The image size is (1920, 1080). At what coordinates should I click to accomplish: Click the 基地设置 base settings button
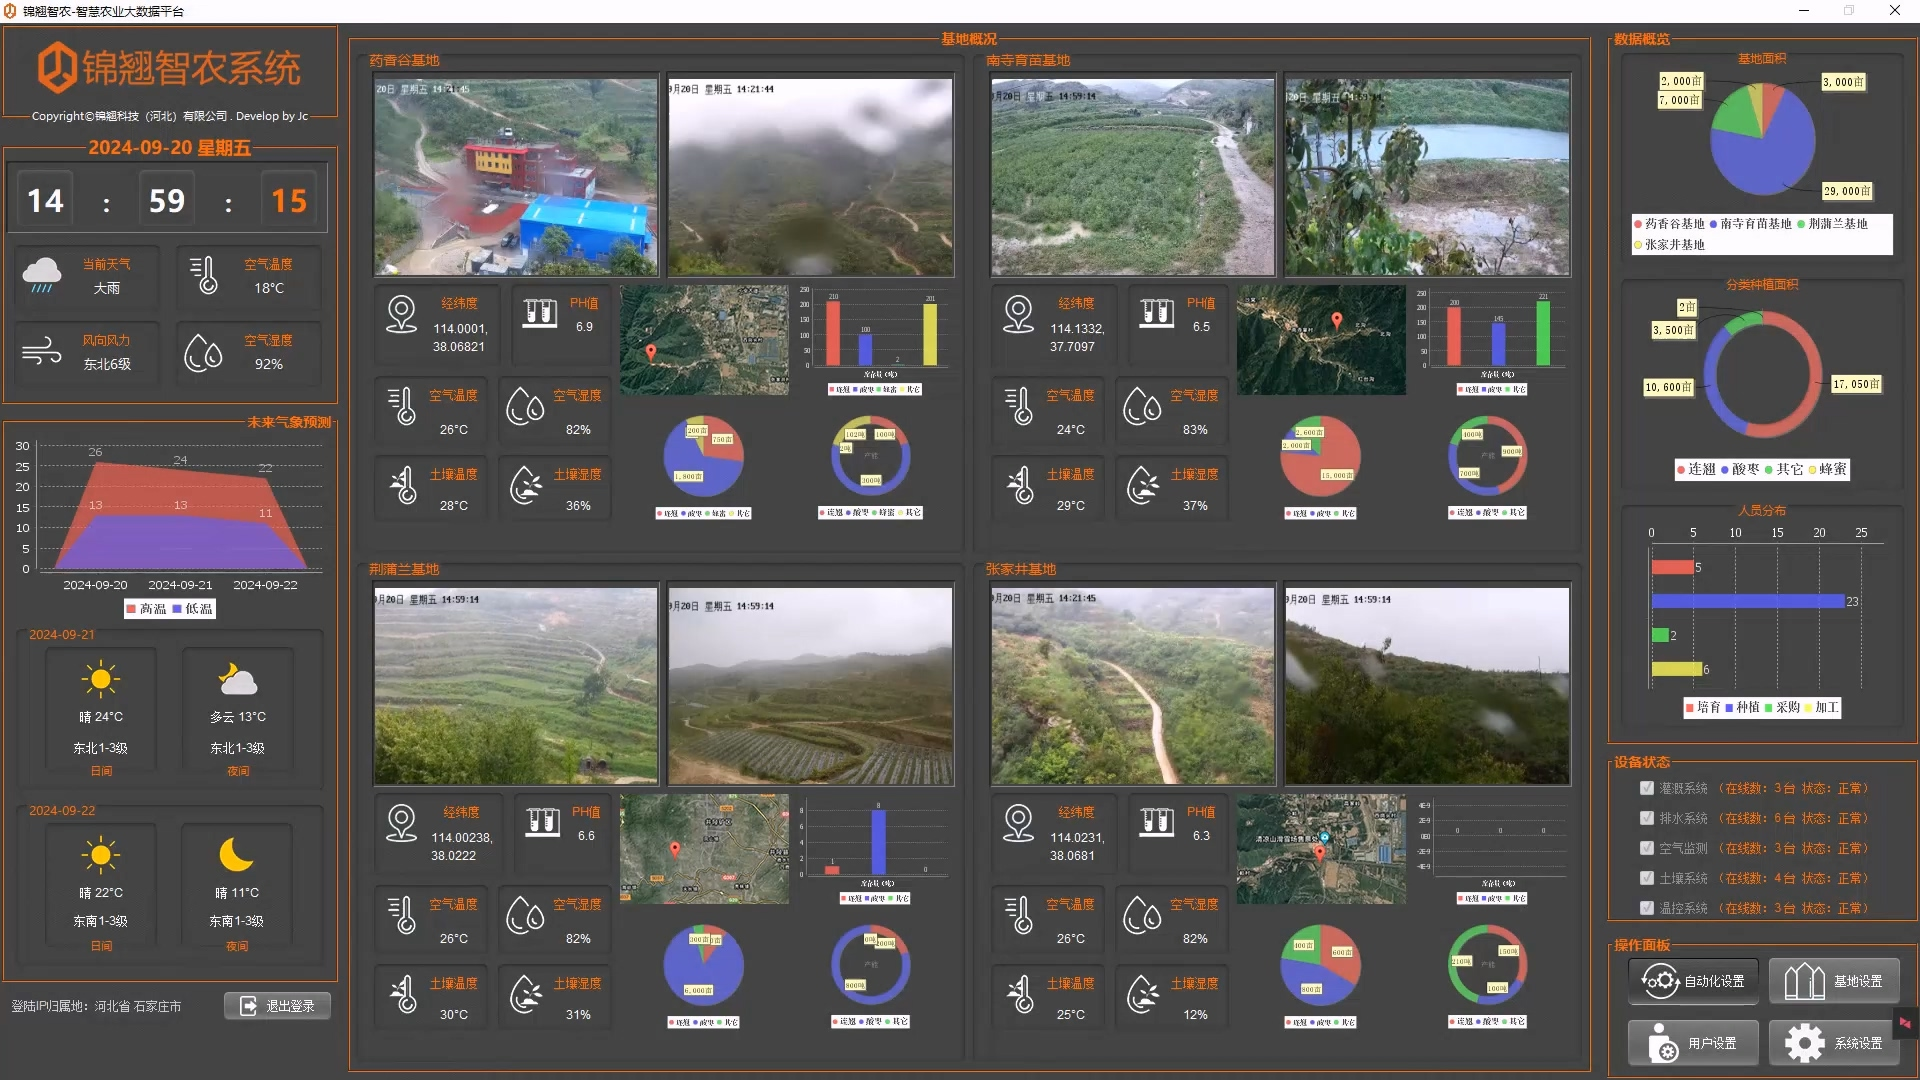(1834, 981)
